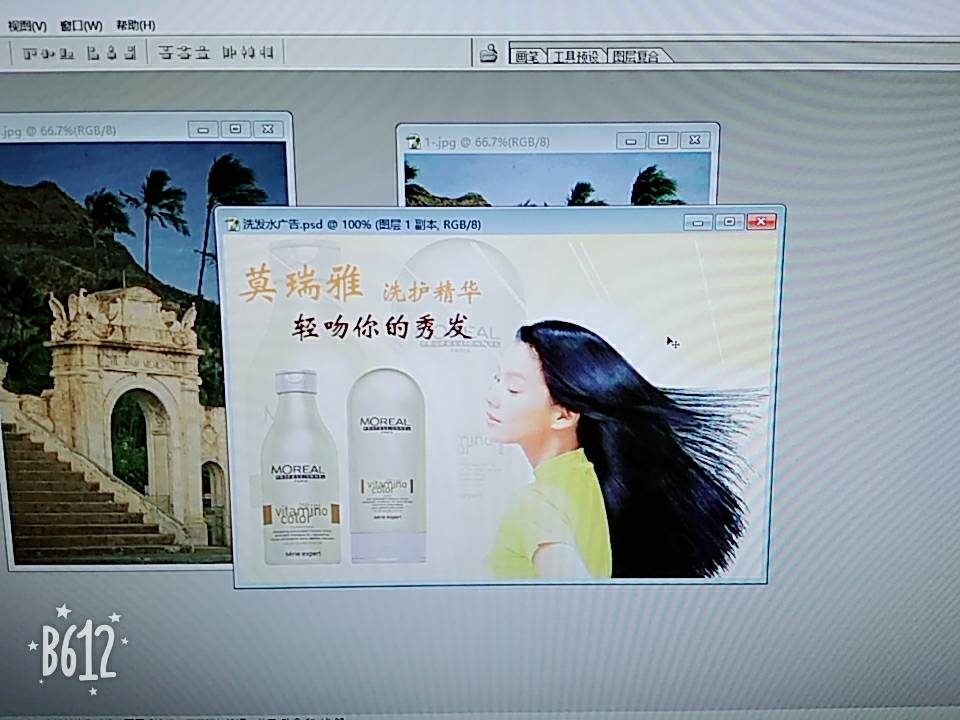Image resolution: width=960 pixels, height=720 pixels.
Task: Open the 视图(V) menu
Action: click(x=27, y=26)
